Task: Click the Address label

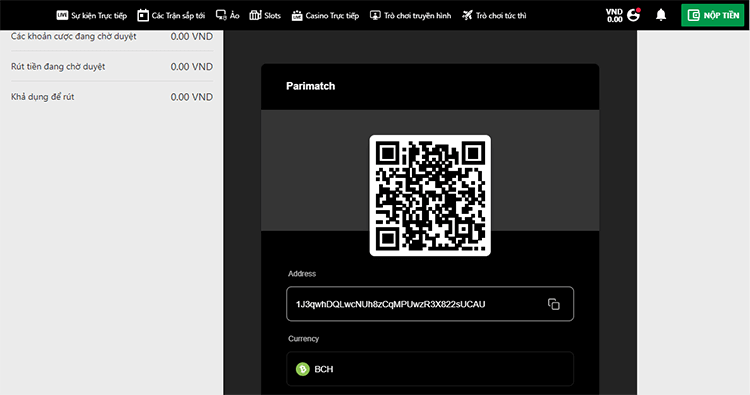Action: pos(302,274)
